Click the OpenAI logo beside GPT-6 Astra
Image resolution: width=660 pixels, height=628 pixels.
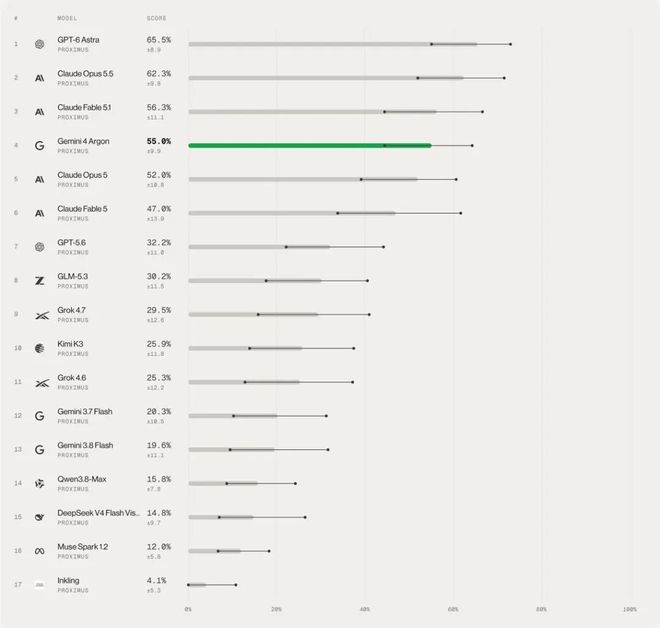pyautogui.click(x=40, y=44)
